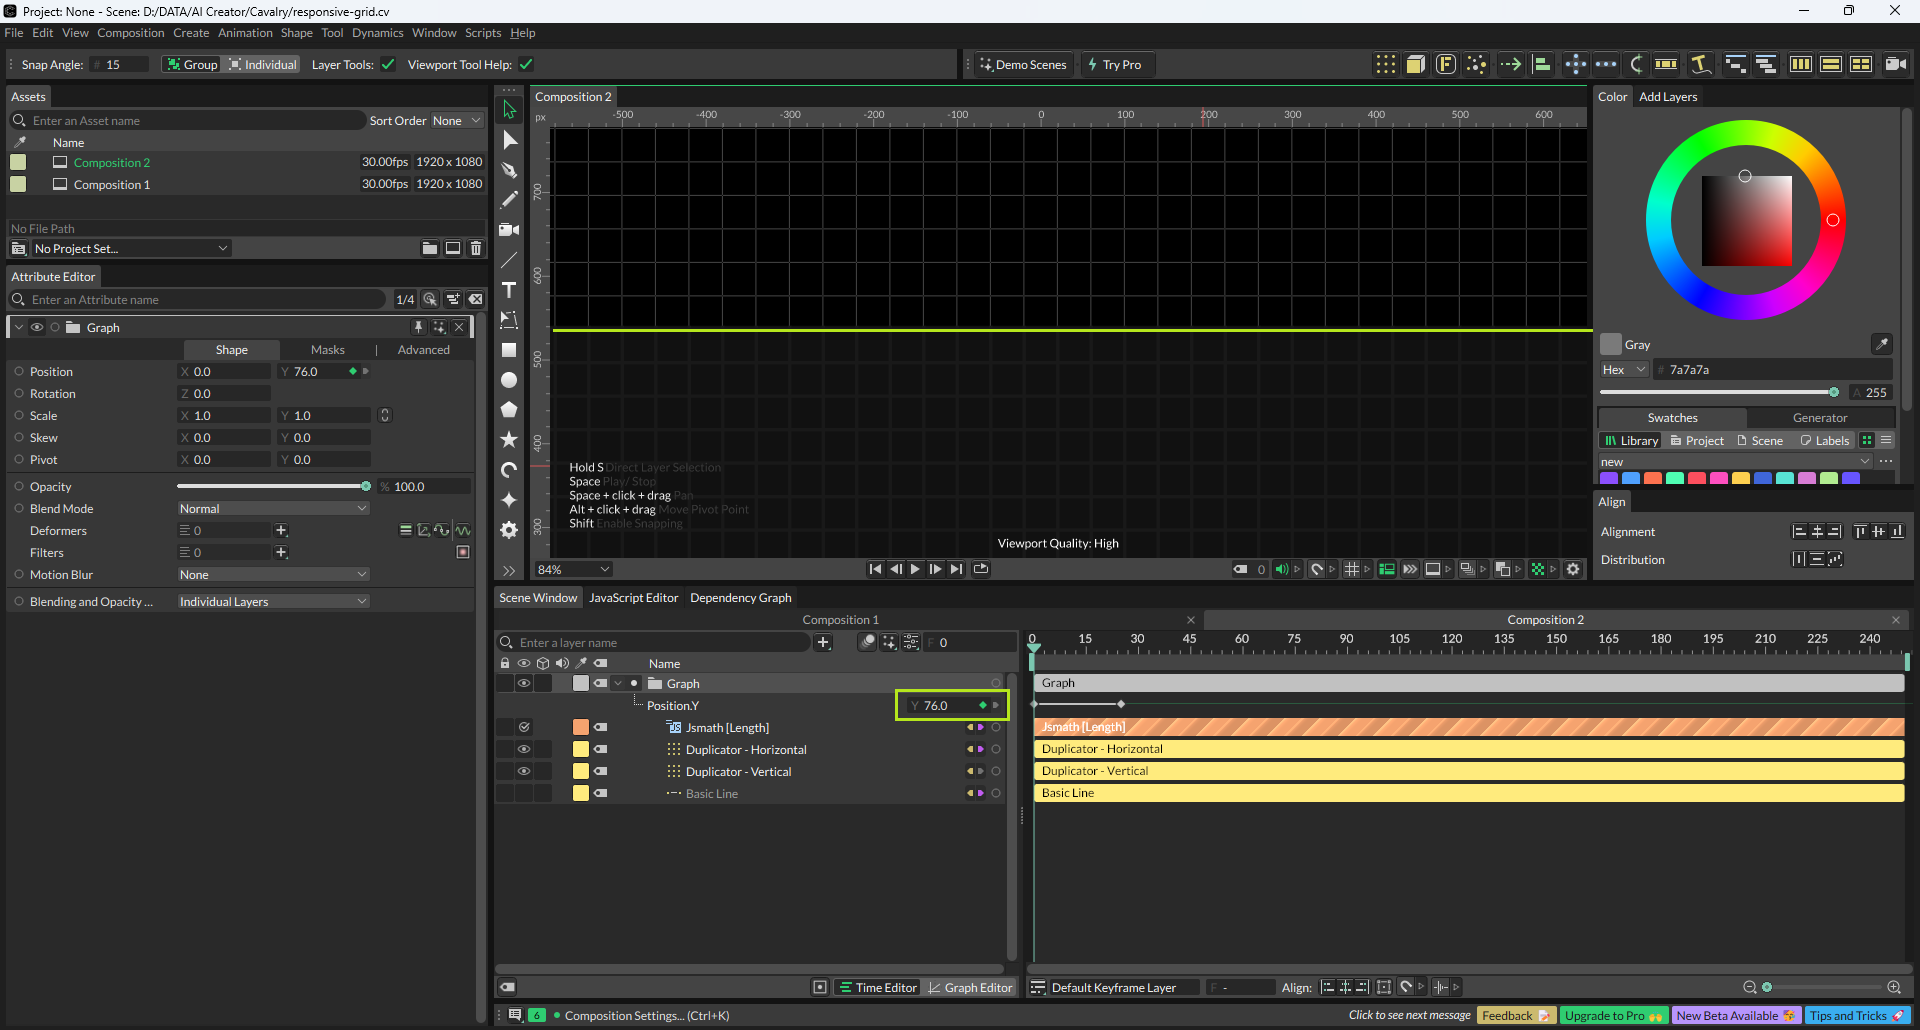
Task: Select the Ellipse shape tool
Action: [509, 380]
